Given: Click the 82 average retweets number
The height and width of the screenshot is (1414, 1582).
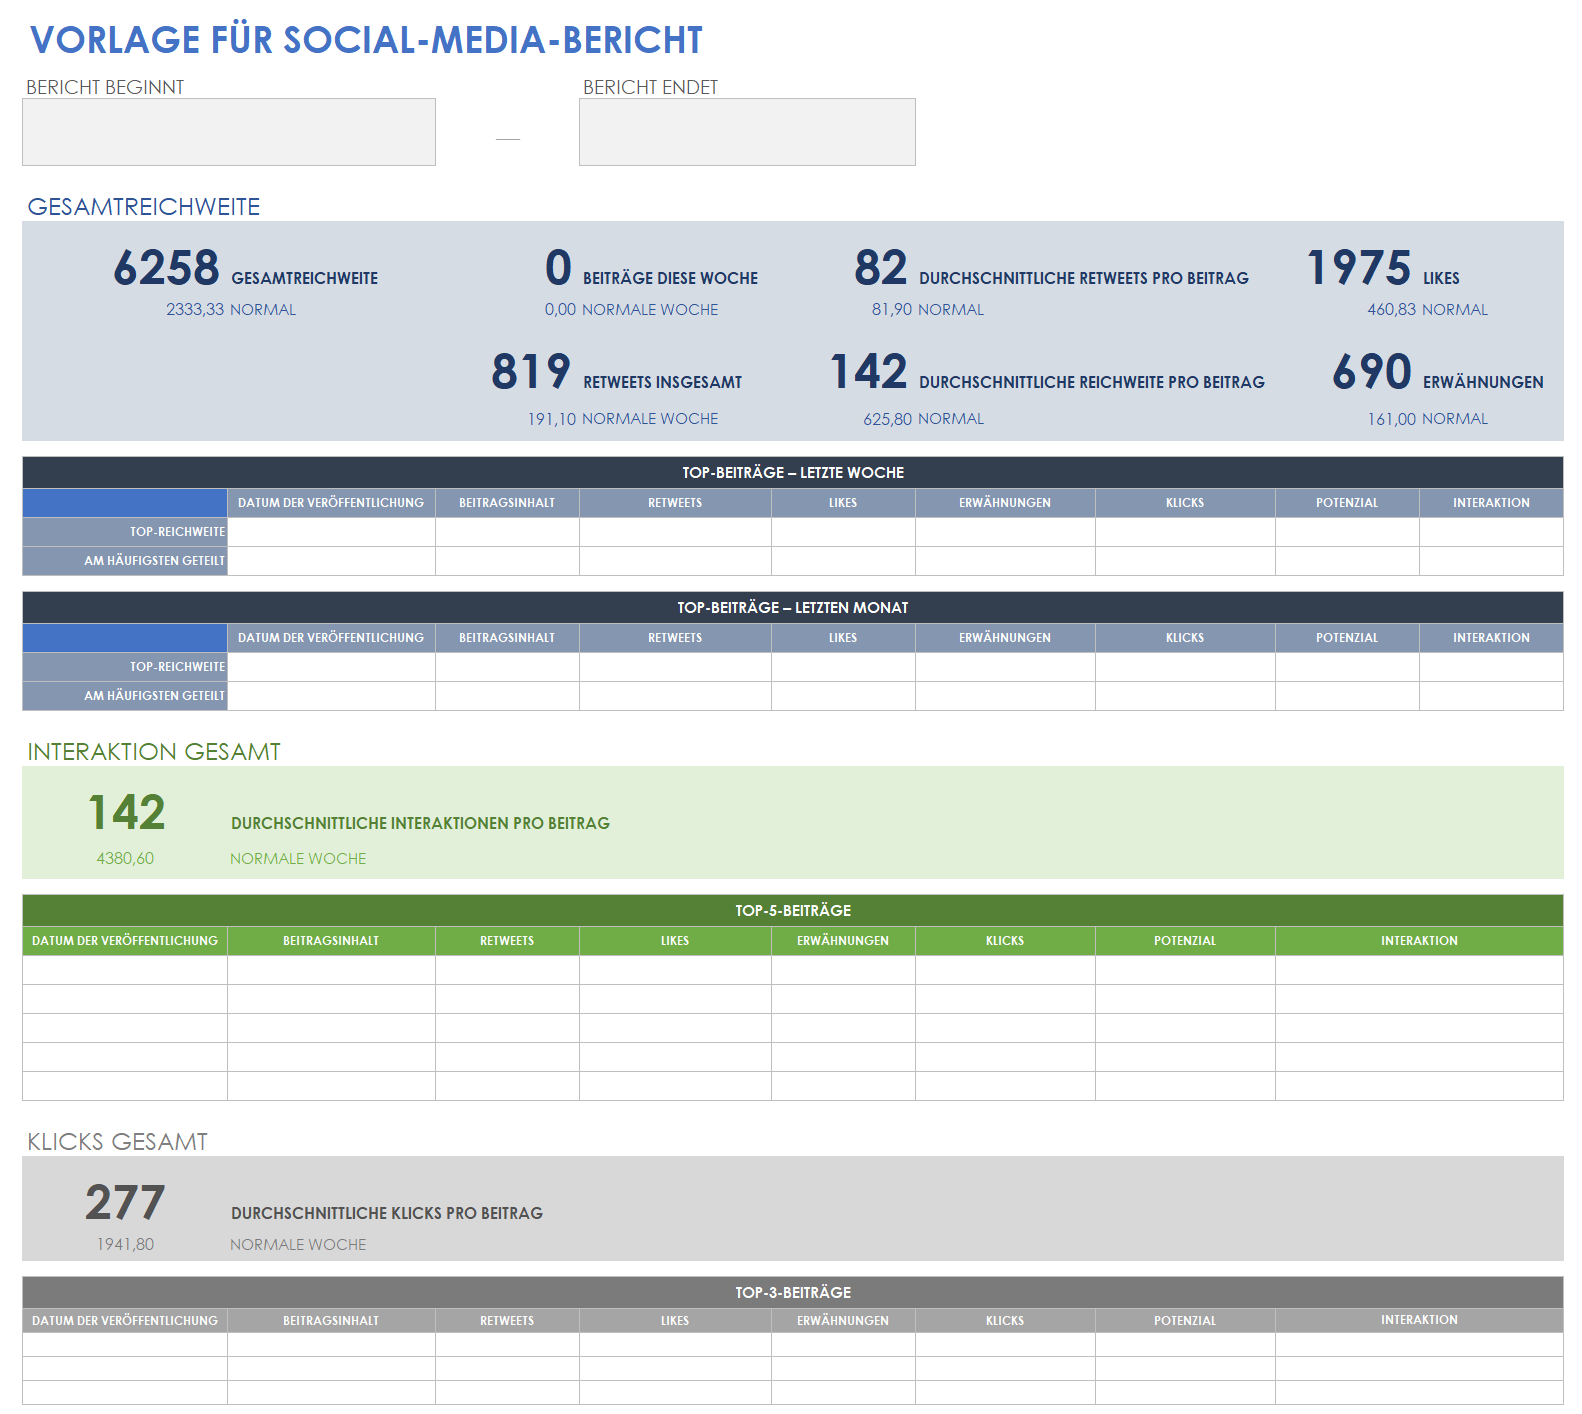Looking at the screenshot, I should point(880,268).
